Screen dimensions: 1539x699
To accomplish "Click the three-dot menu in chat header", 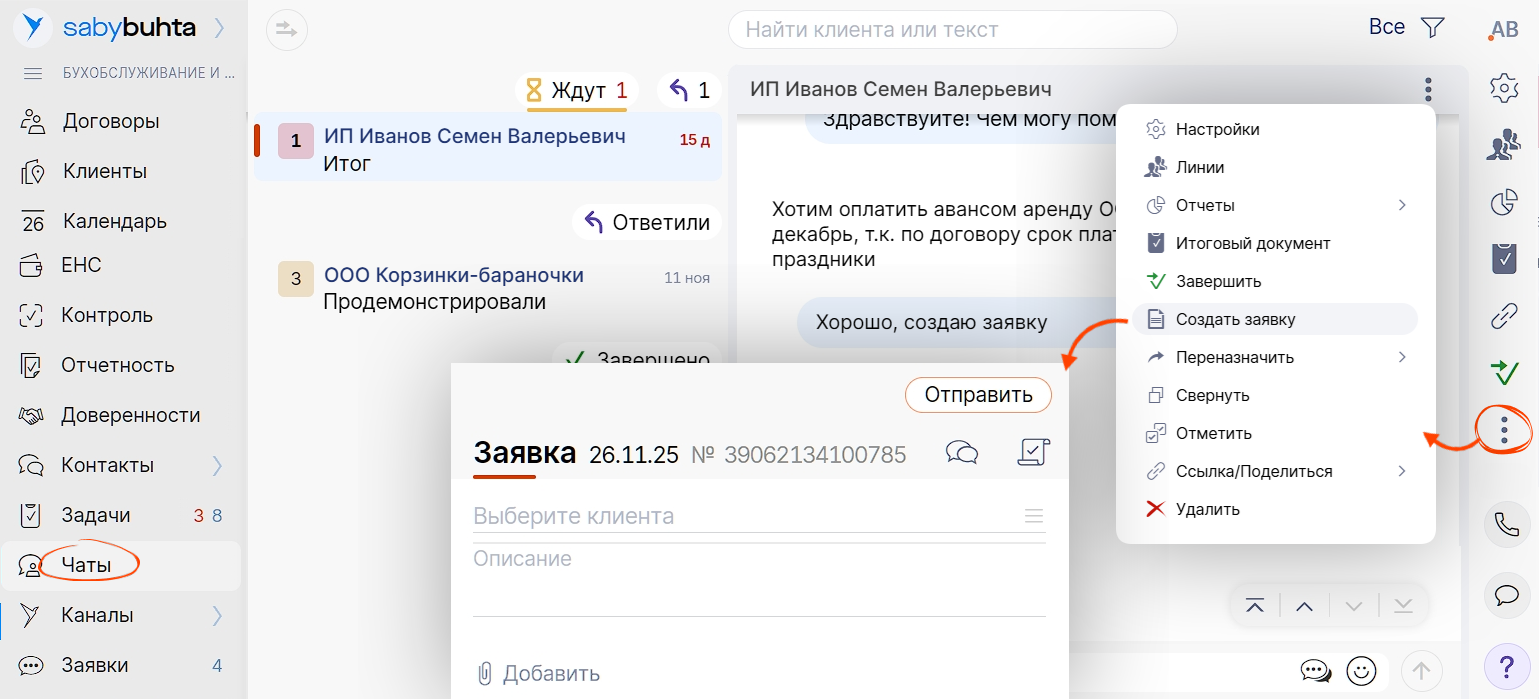I will tap(1428, 90).
